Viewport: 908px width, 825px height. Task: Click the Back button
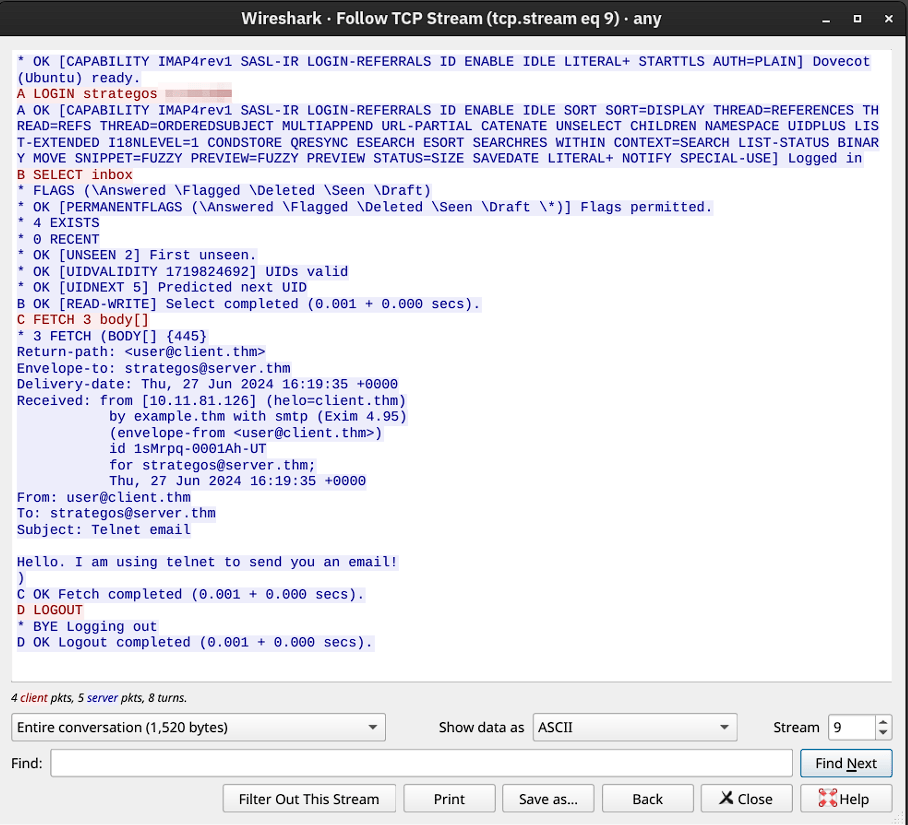point(647,799)
